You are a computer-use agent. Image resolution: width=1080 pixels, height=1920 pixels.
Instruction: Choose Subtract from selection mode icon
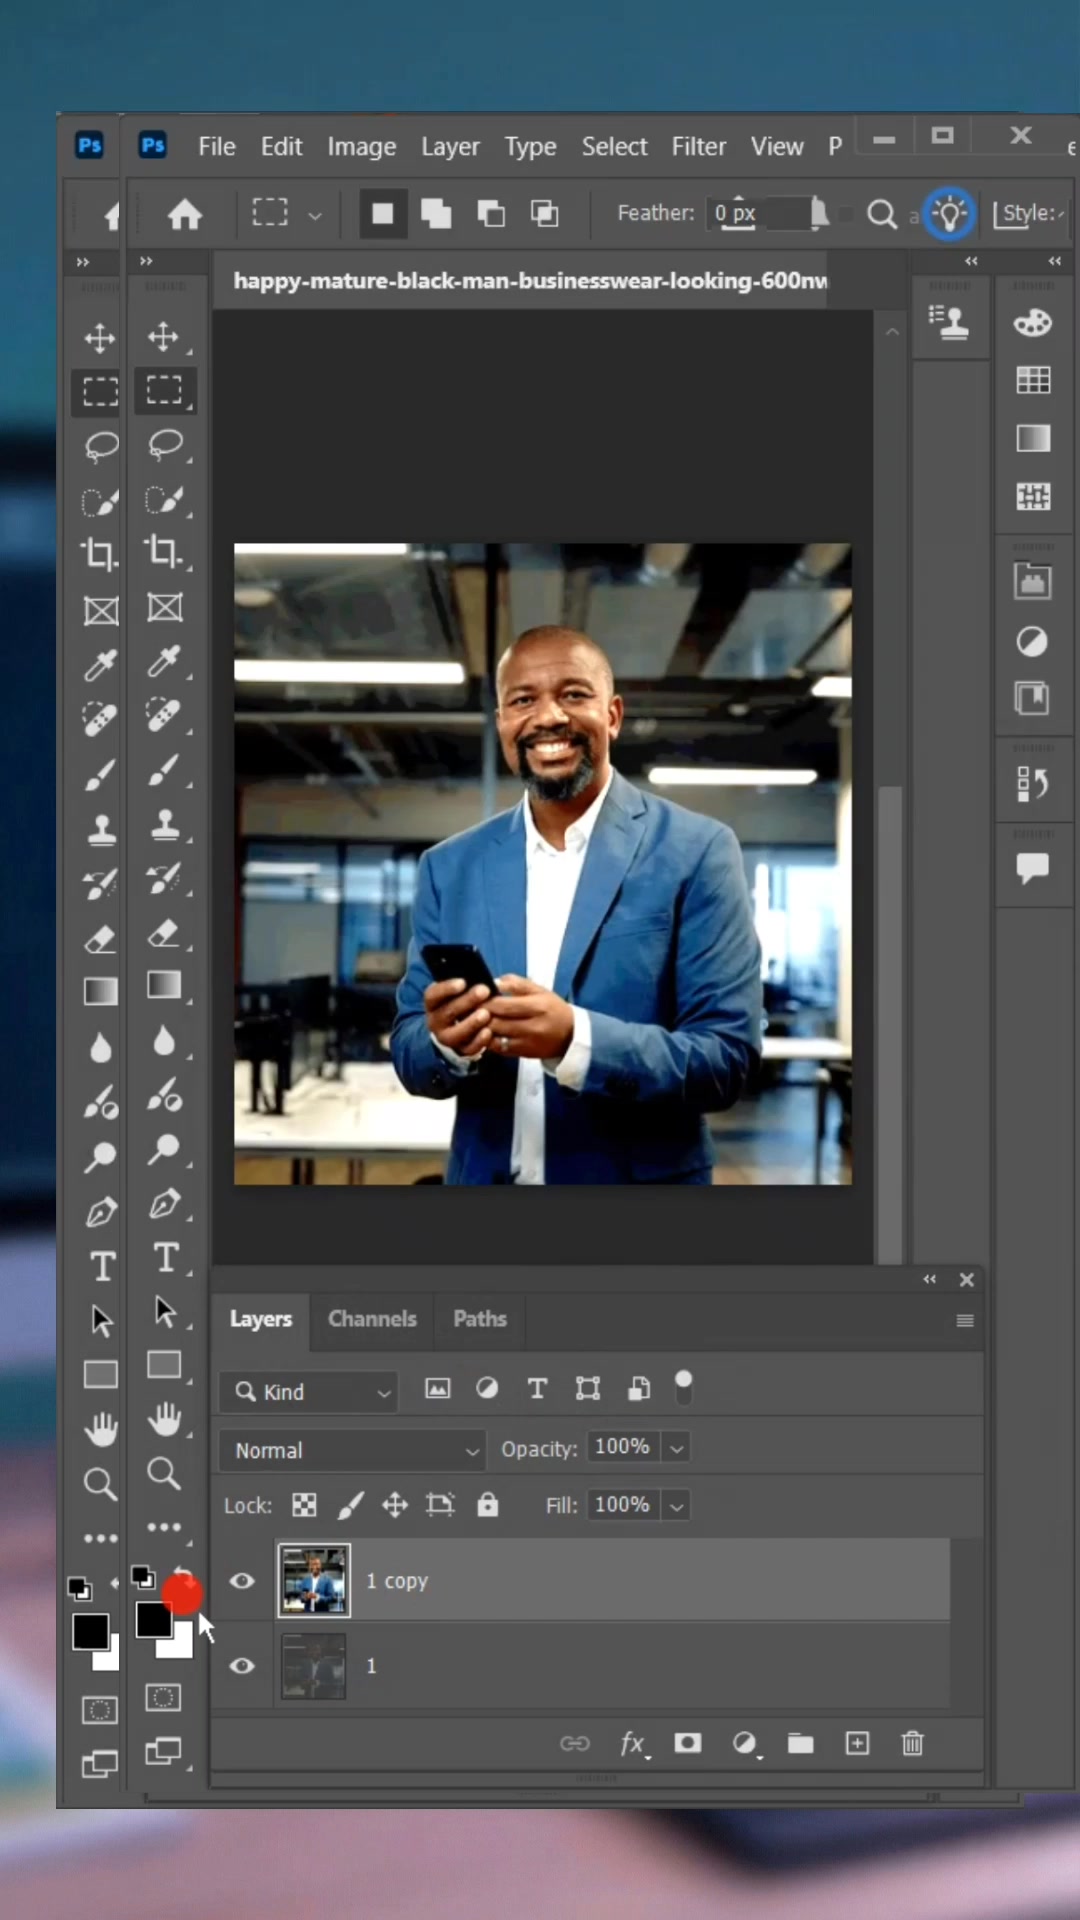pyautogui.click(x=490, y=213)
